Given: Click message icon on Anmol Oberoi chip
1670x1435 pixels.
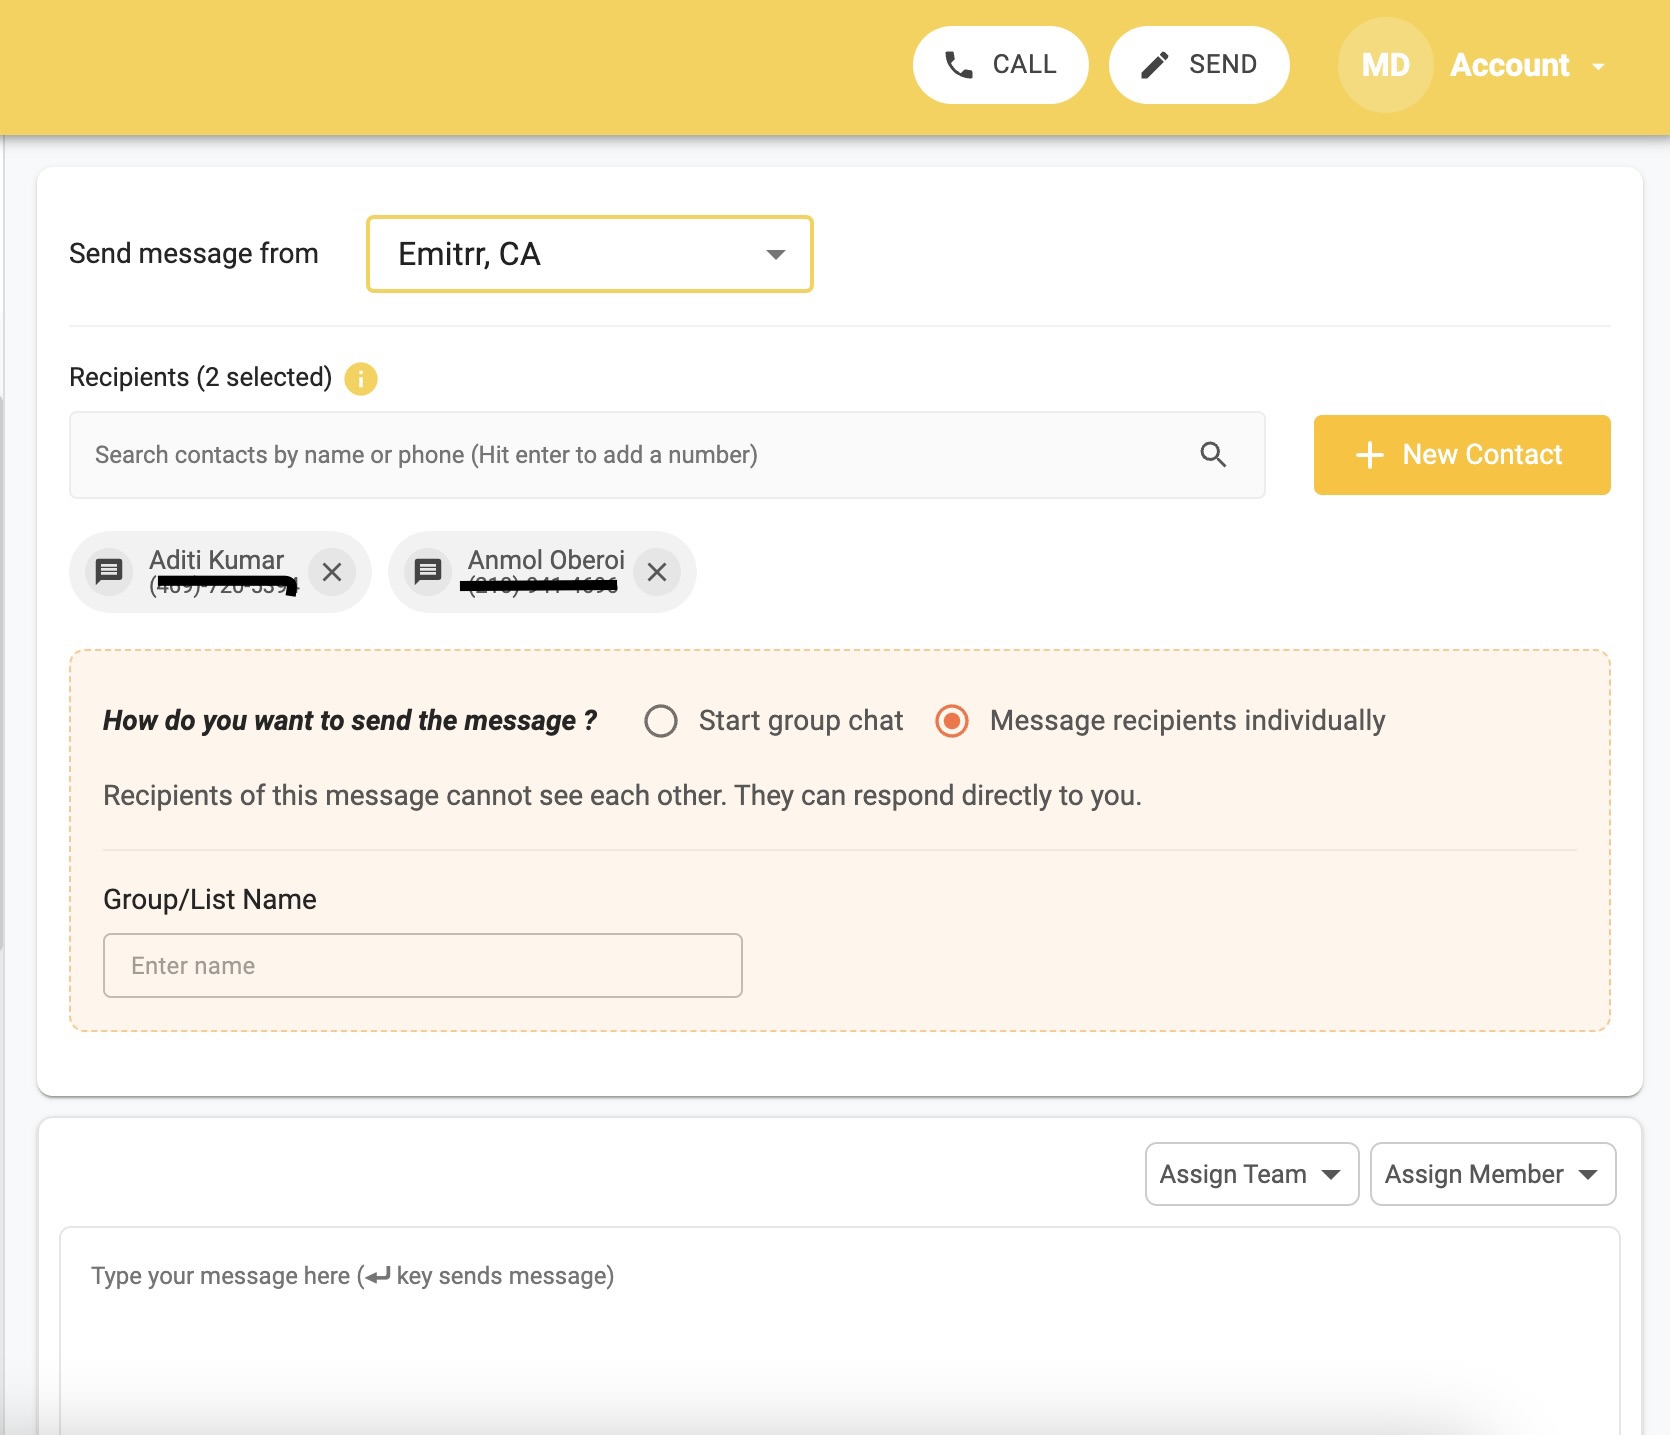Looking at the screenshot, I should [x=428, y=572].
